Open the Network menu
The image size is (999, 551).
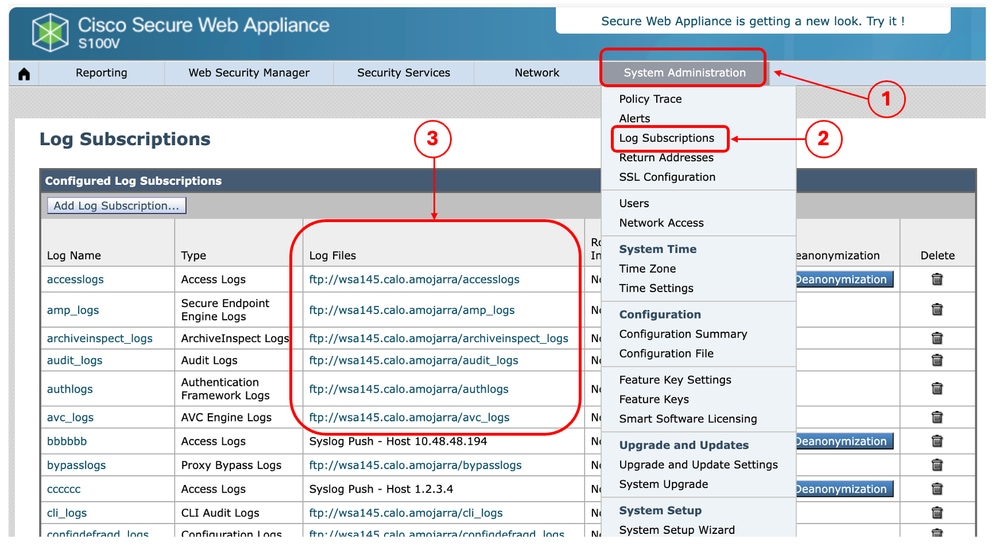(x=536, y=73)
